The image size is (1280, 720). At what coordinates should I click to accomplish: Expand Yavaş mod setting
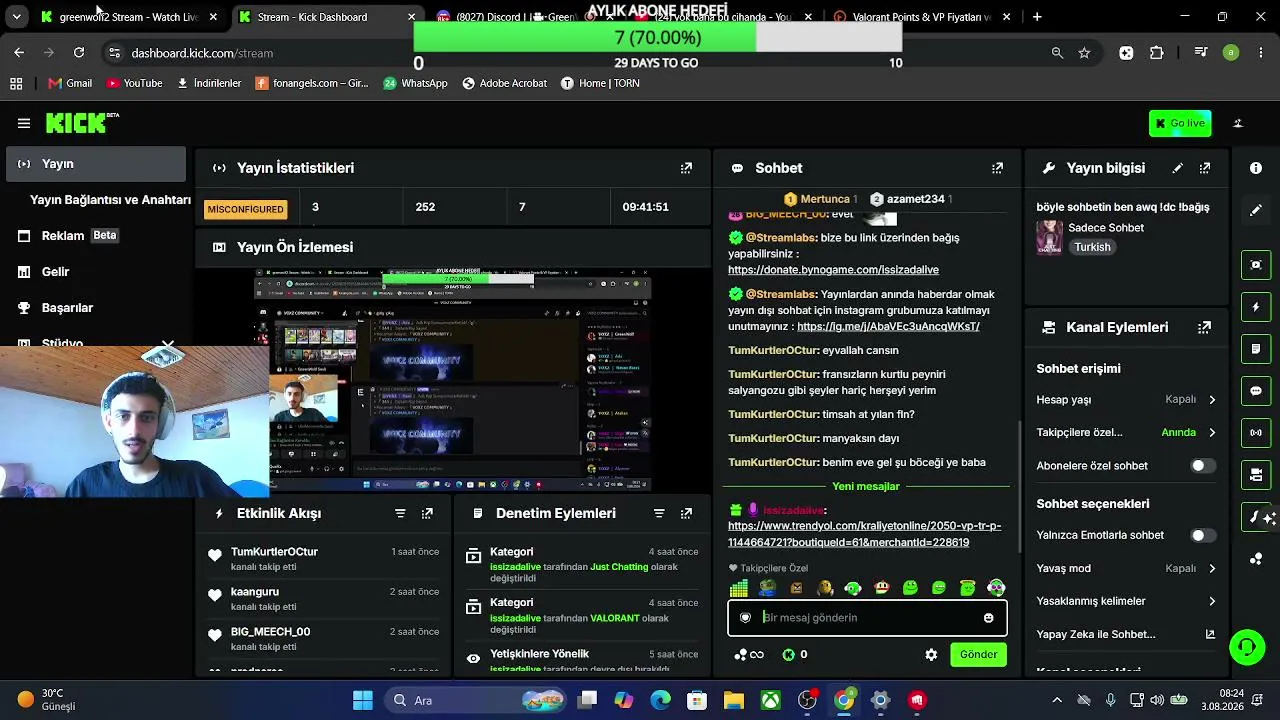pyautogui.click(x=1126, y=569)
